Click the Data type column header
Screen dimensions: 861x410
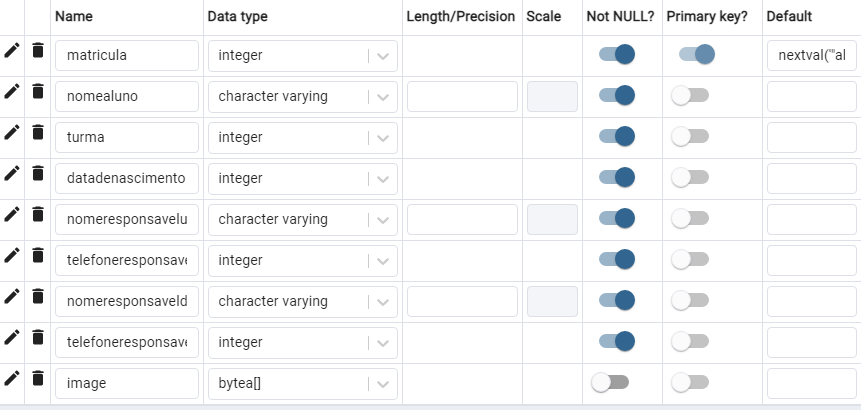tap(237, 16)
